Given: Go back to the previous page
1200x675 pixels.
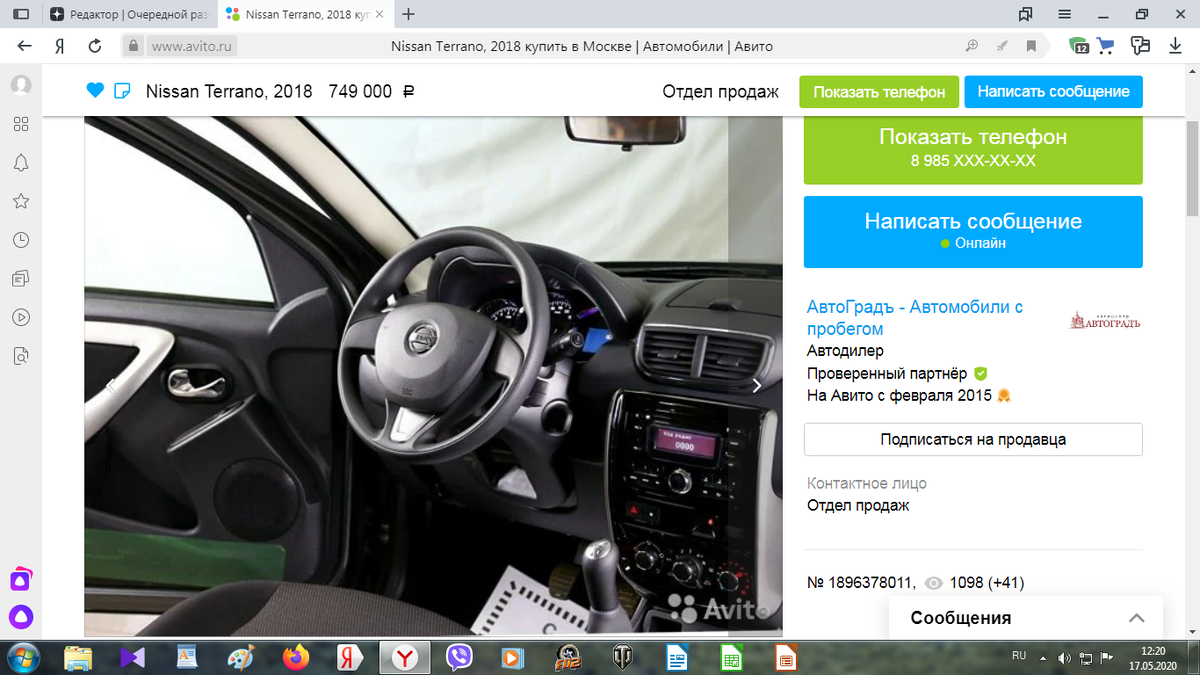Looking at the screenshot, I should point(25,46).
